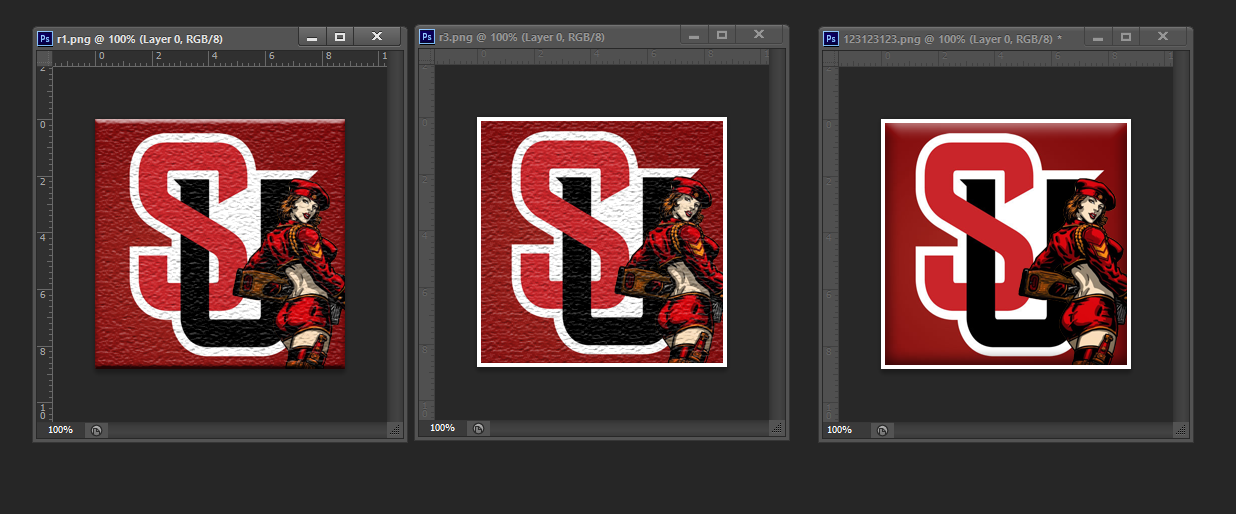The height and width of the screenshot is (514, 1236).
Task: Click the status bar export icon in r3.png window
Action: pos(479,428)
